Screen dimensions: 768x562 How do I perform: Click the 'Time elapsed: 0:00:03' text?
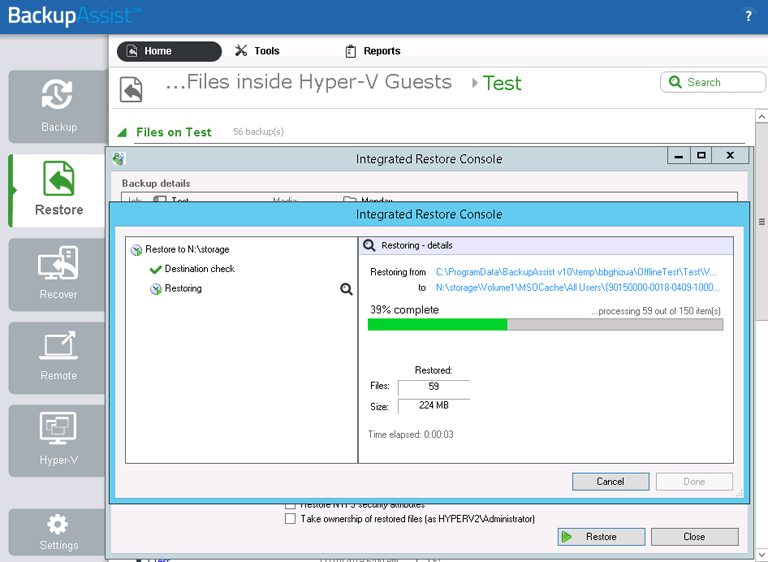[x=410, y=435]
